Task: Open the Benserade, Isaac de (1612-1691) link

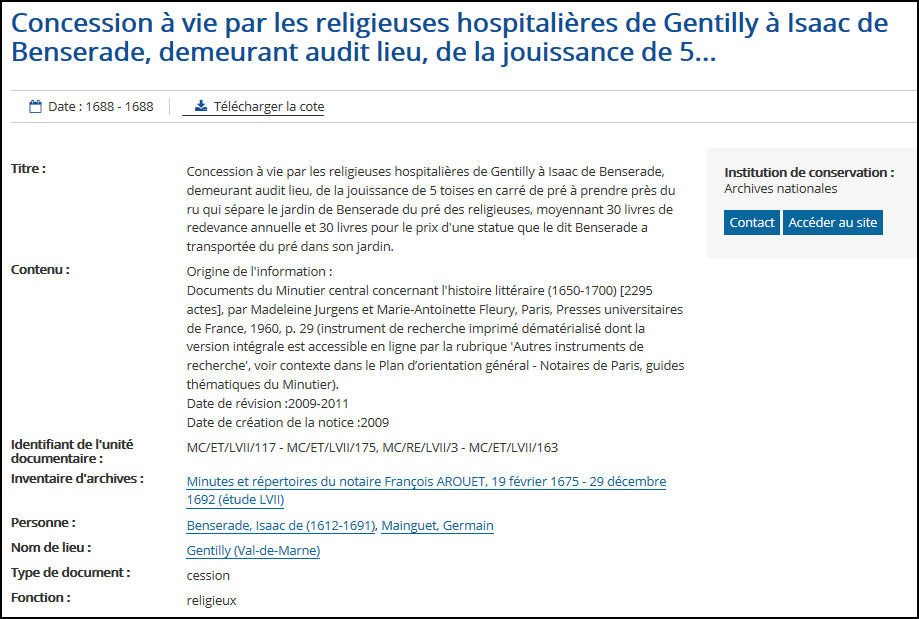Action: coord(281,526)
